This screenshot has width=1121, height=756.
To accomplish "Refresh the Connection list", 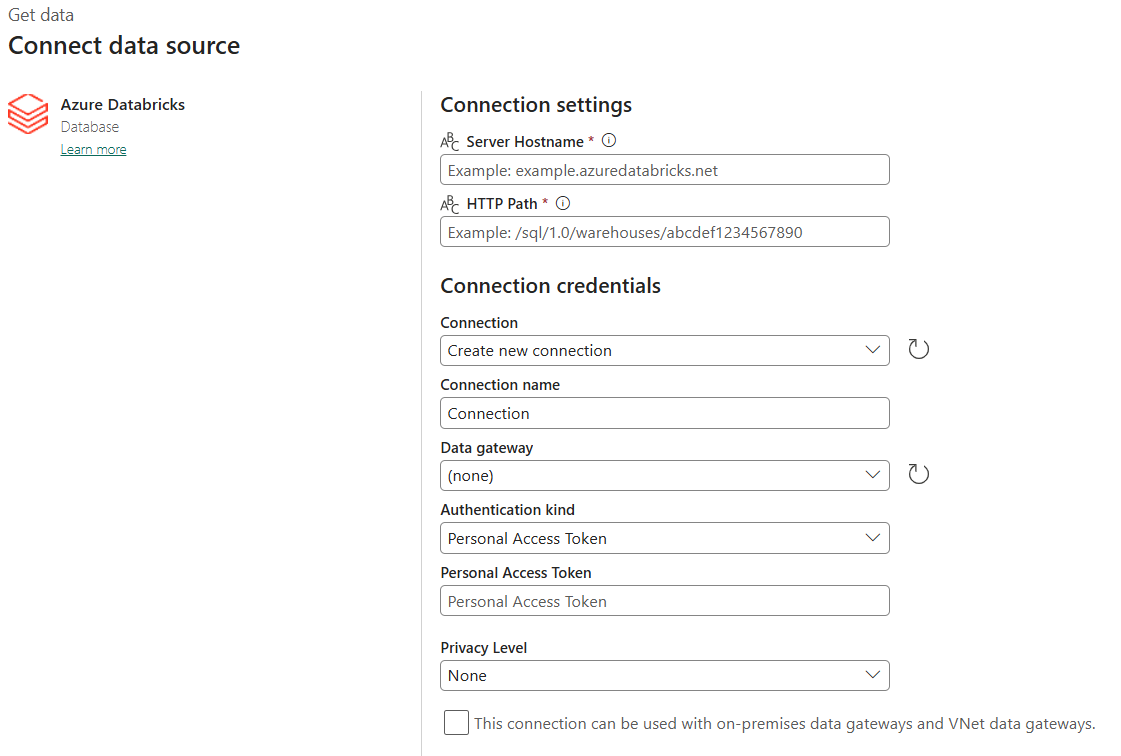I will coord(918,349).
